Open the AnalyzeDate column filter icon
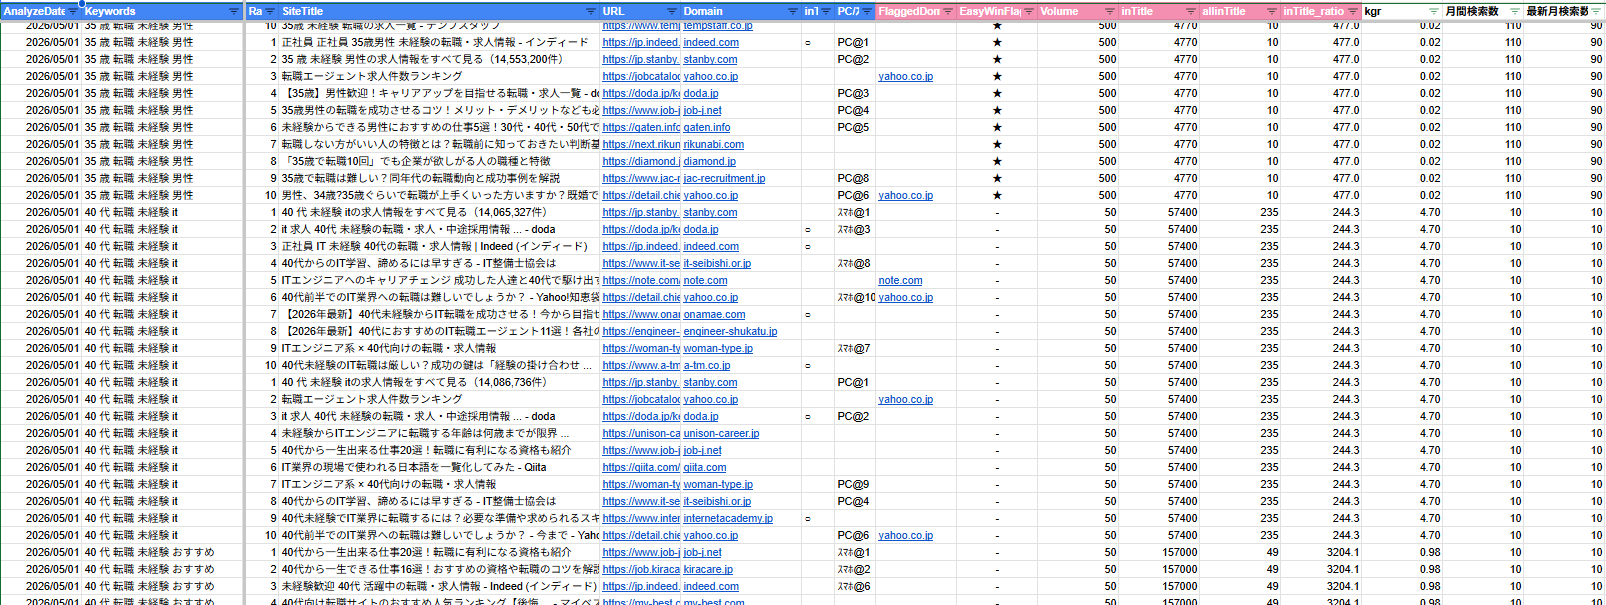1606x605 pixels. coord(73,12)
